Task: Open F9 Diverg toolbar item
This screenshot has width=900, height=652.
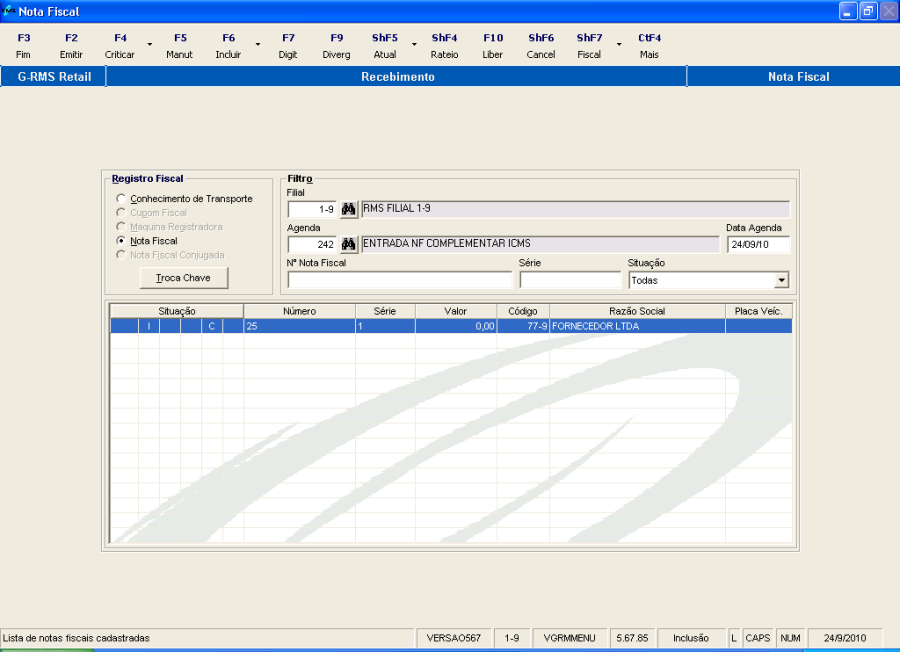Action: [x=336, y=46]
